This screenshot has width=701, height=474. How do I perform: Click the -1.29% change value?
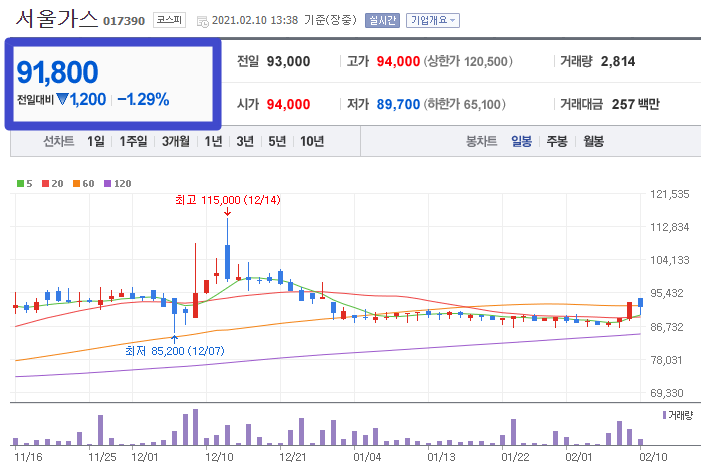(x=143, y=99)
